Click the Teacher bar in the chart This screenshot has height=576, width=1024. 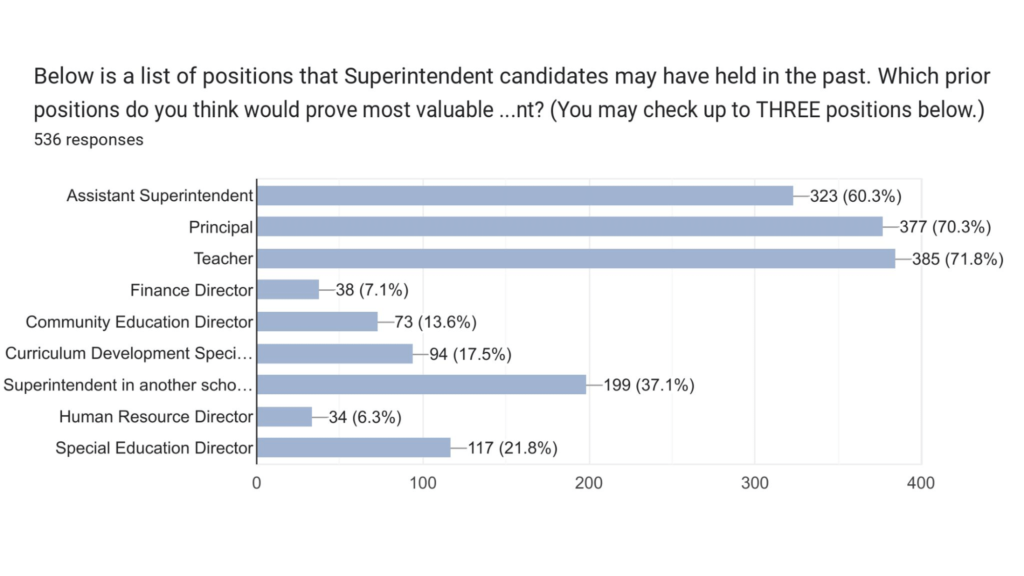pyautogui.click(x=575, y=259)
